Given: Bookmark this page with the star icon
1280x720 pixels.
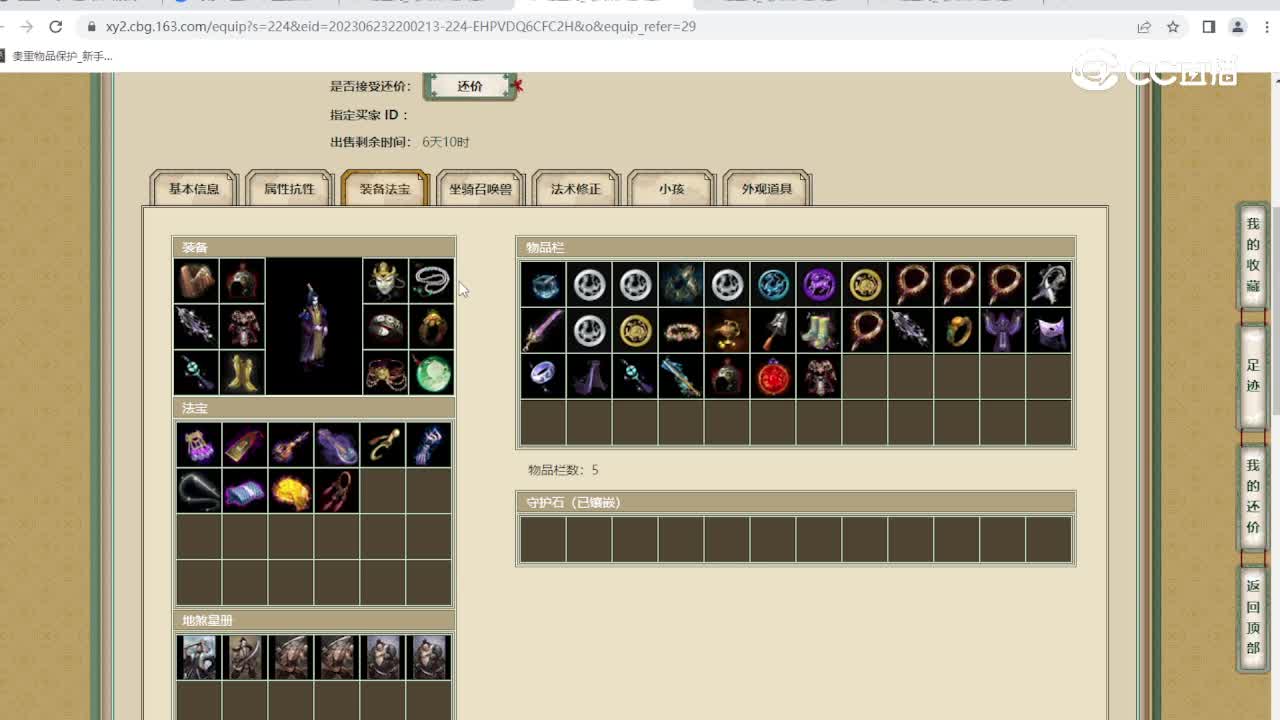Looking at the screenshot, I should pos(1173,27).
